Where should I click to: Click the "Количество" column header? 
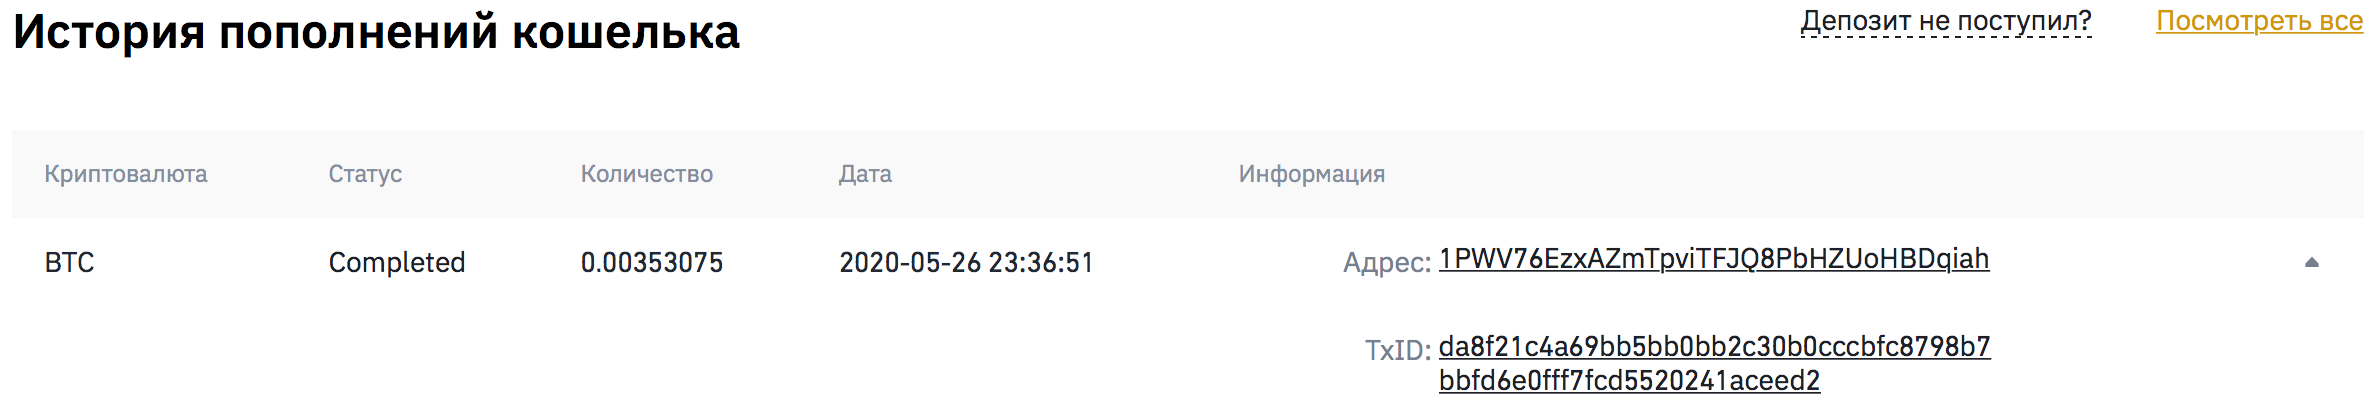[646, 174]
